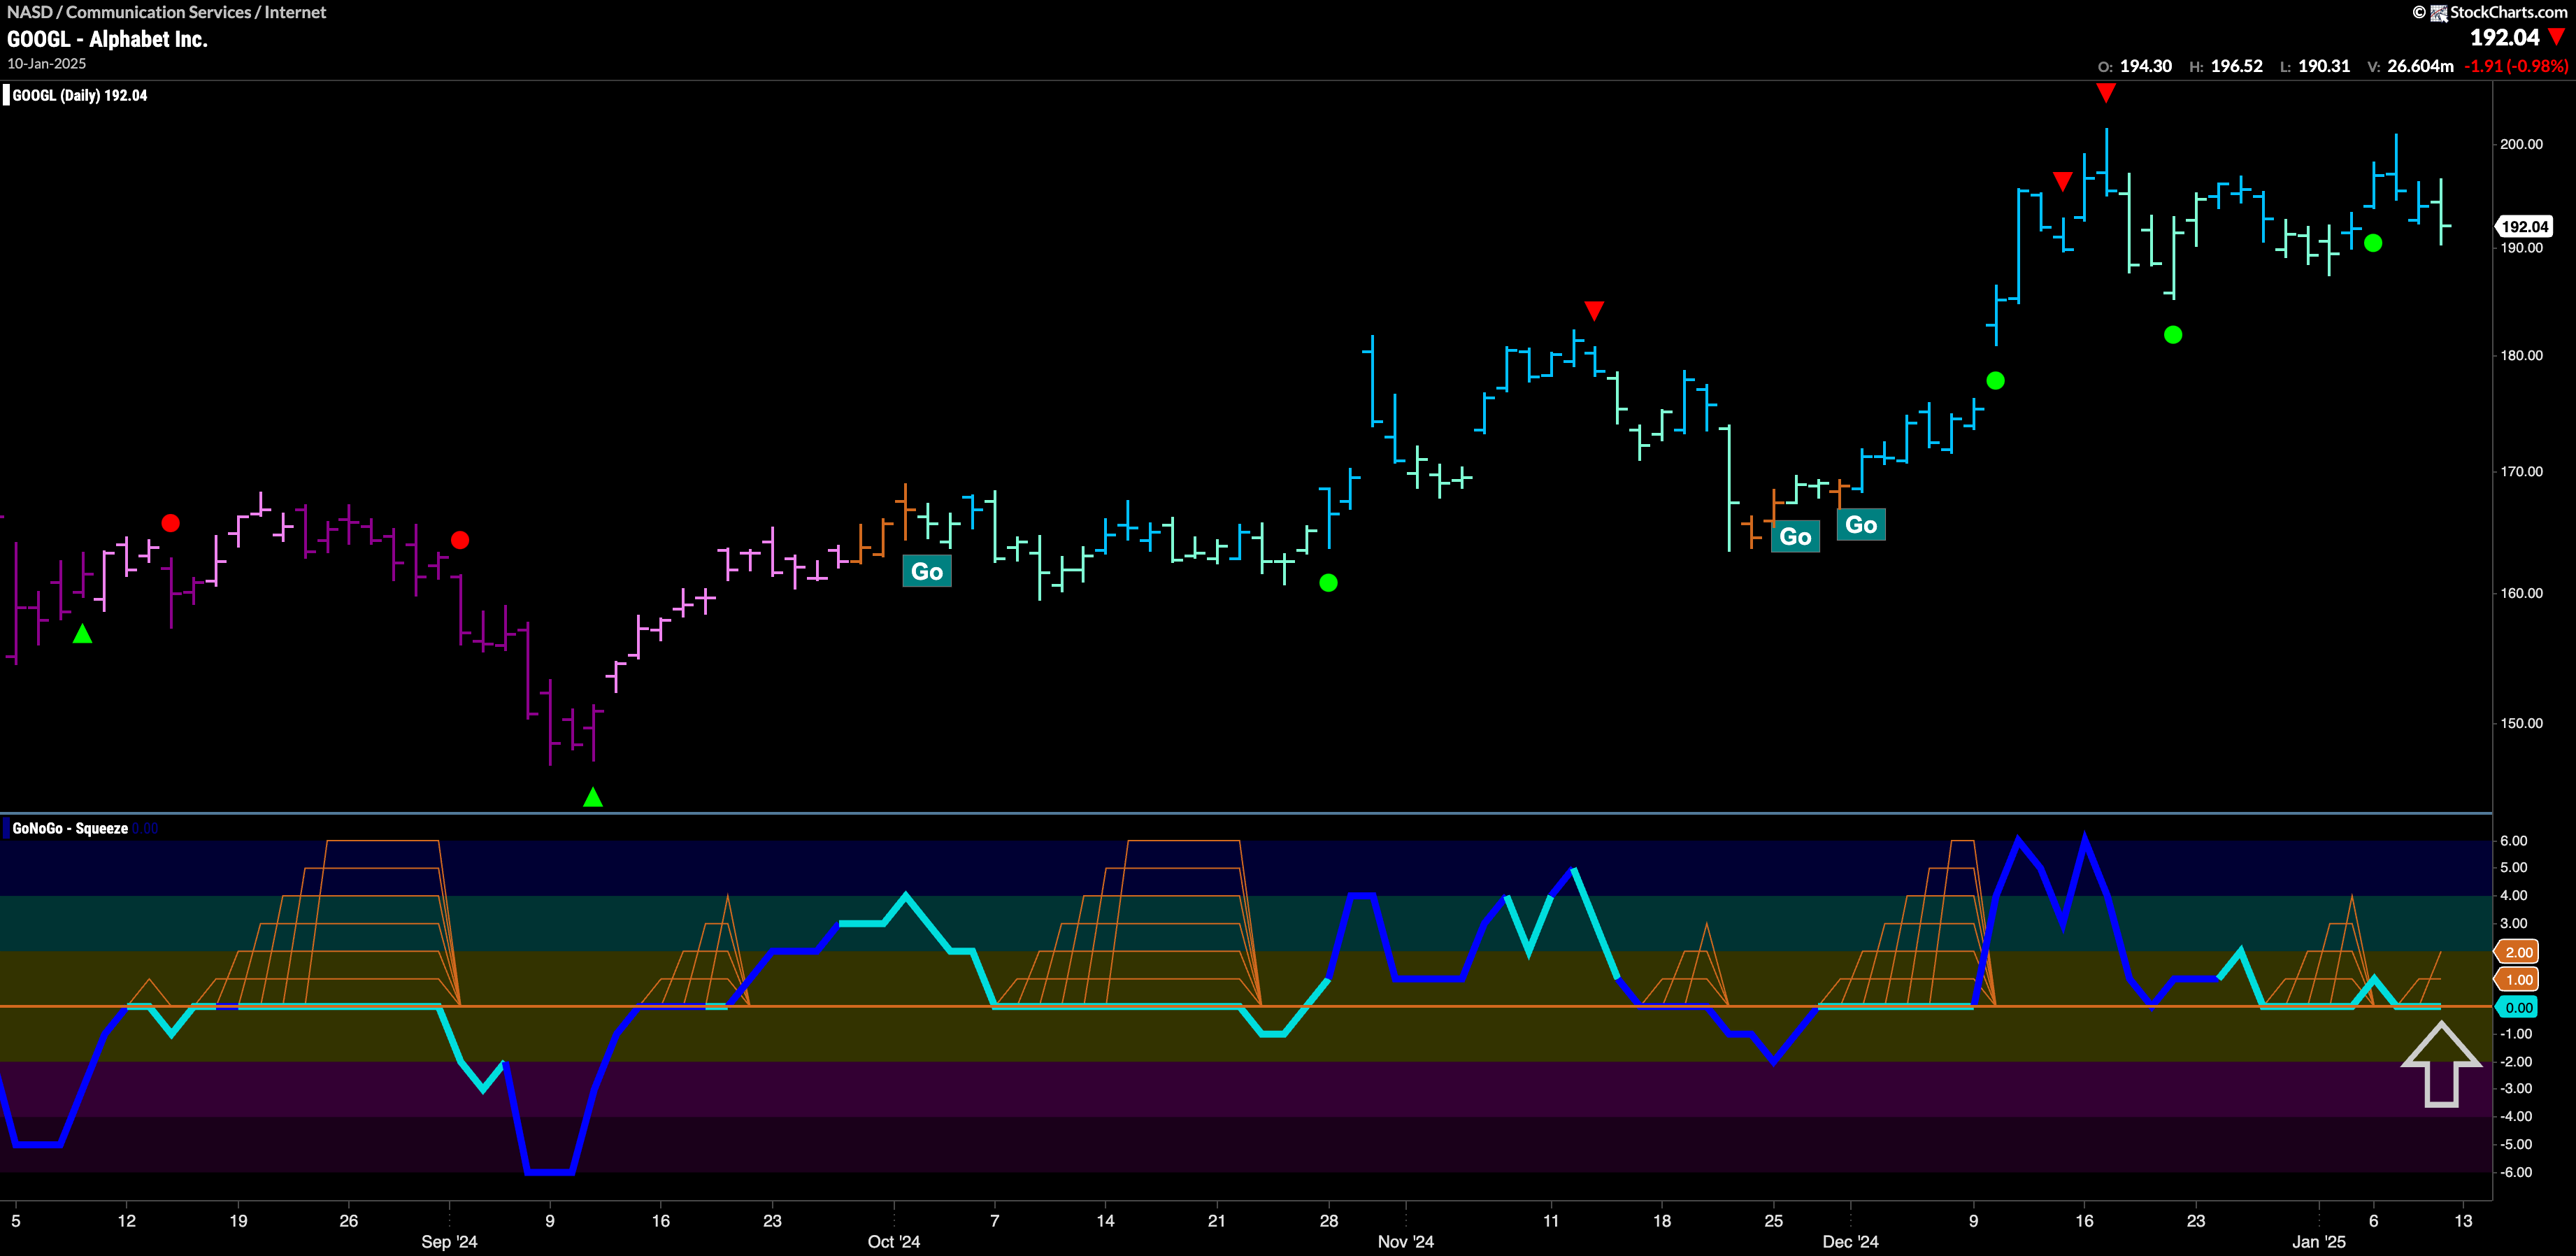
Task: Click GOOGL - Alphabet Inc. title
Action: [x=107, y=39]
